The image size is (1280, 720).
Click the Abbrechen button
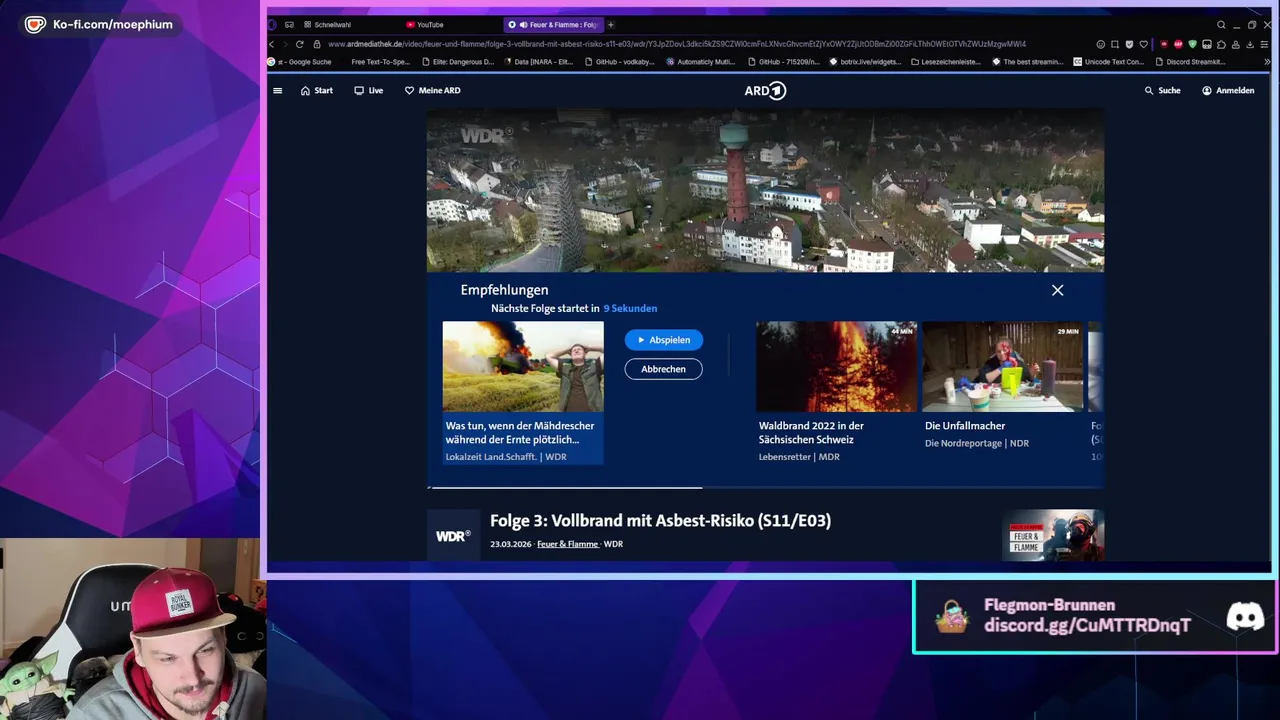pos(664,369)
